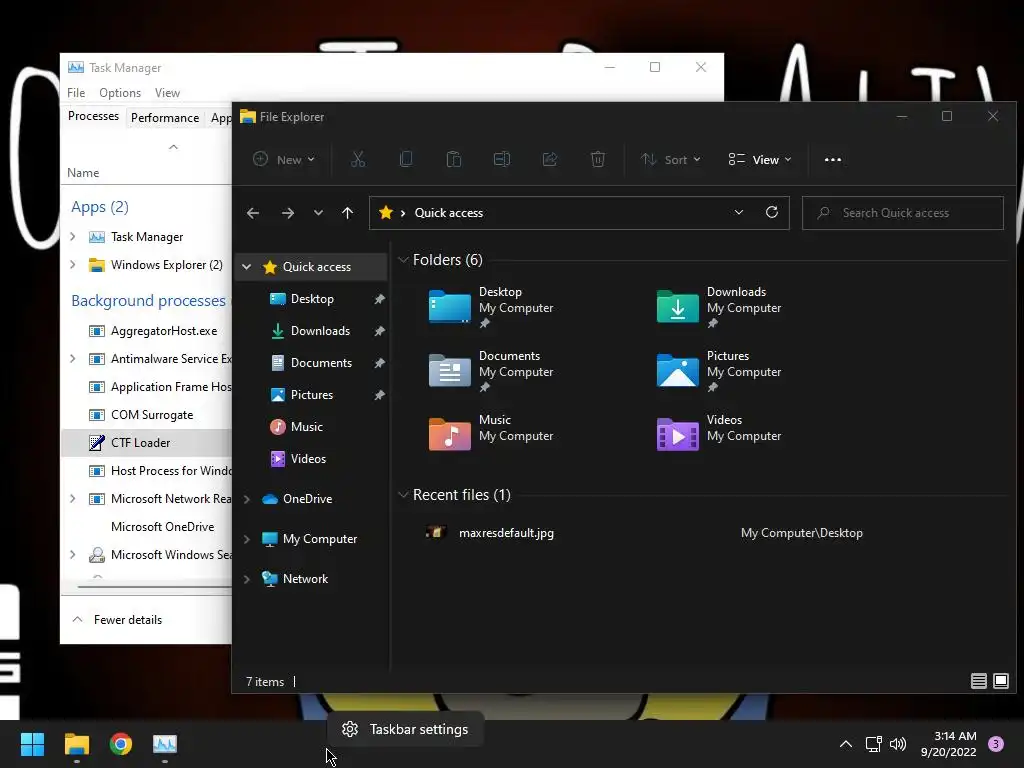Select CTF Loader process in Task Manager
The height and width of the screenshot is (768, 1024).
tap(147, 443)
